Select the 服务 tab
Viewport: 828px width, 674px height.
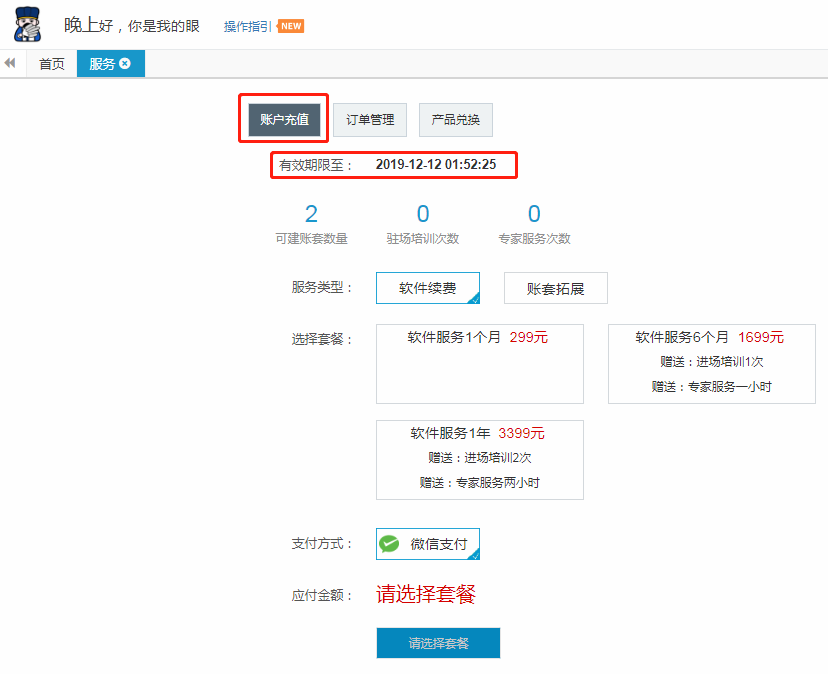click(x=111, y=64)
